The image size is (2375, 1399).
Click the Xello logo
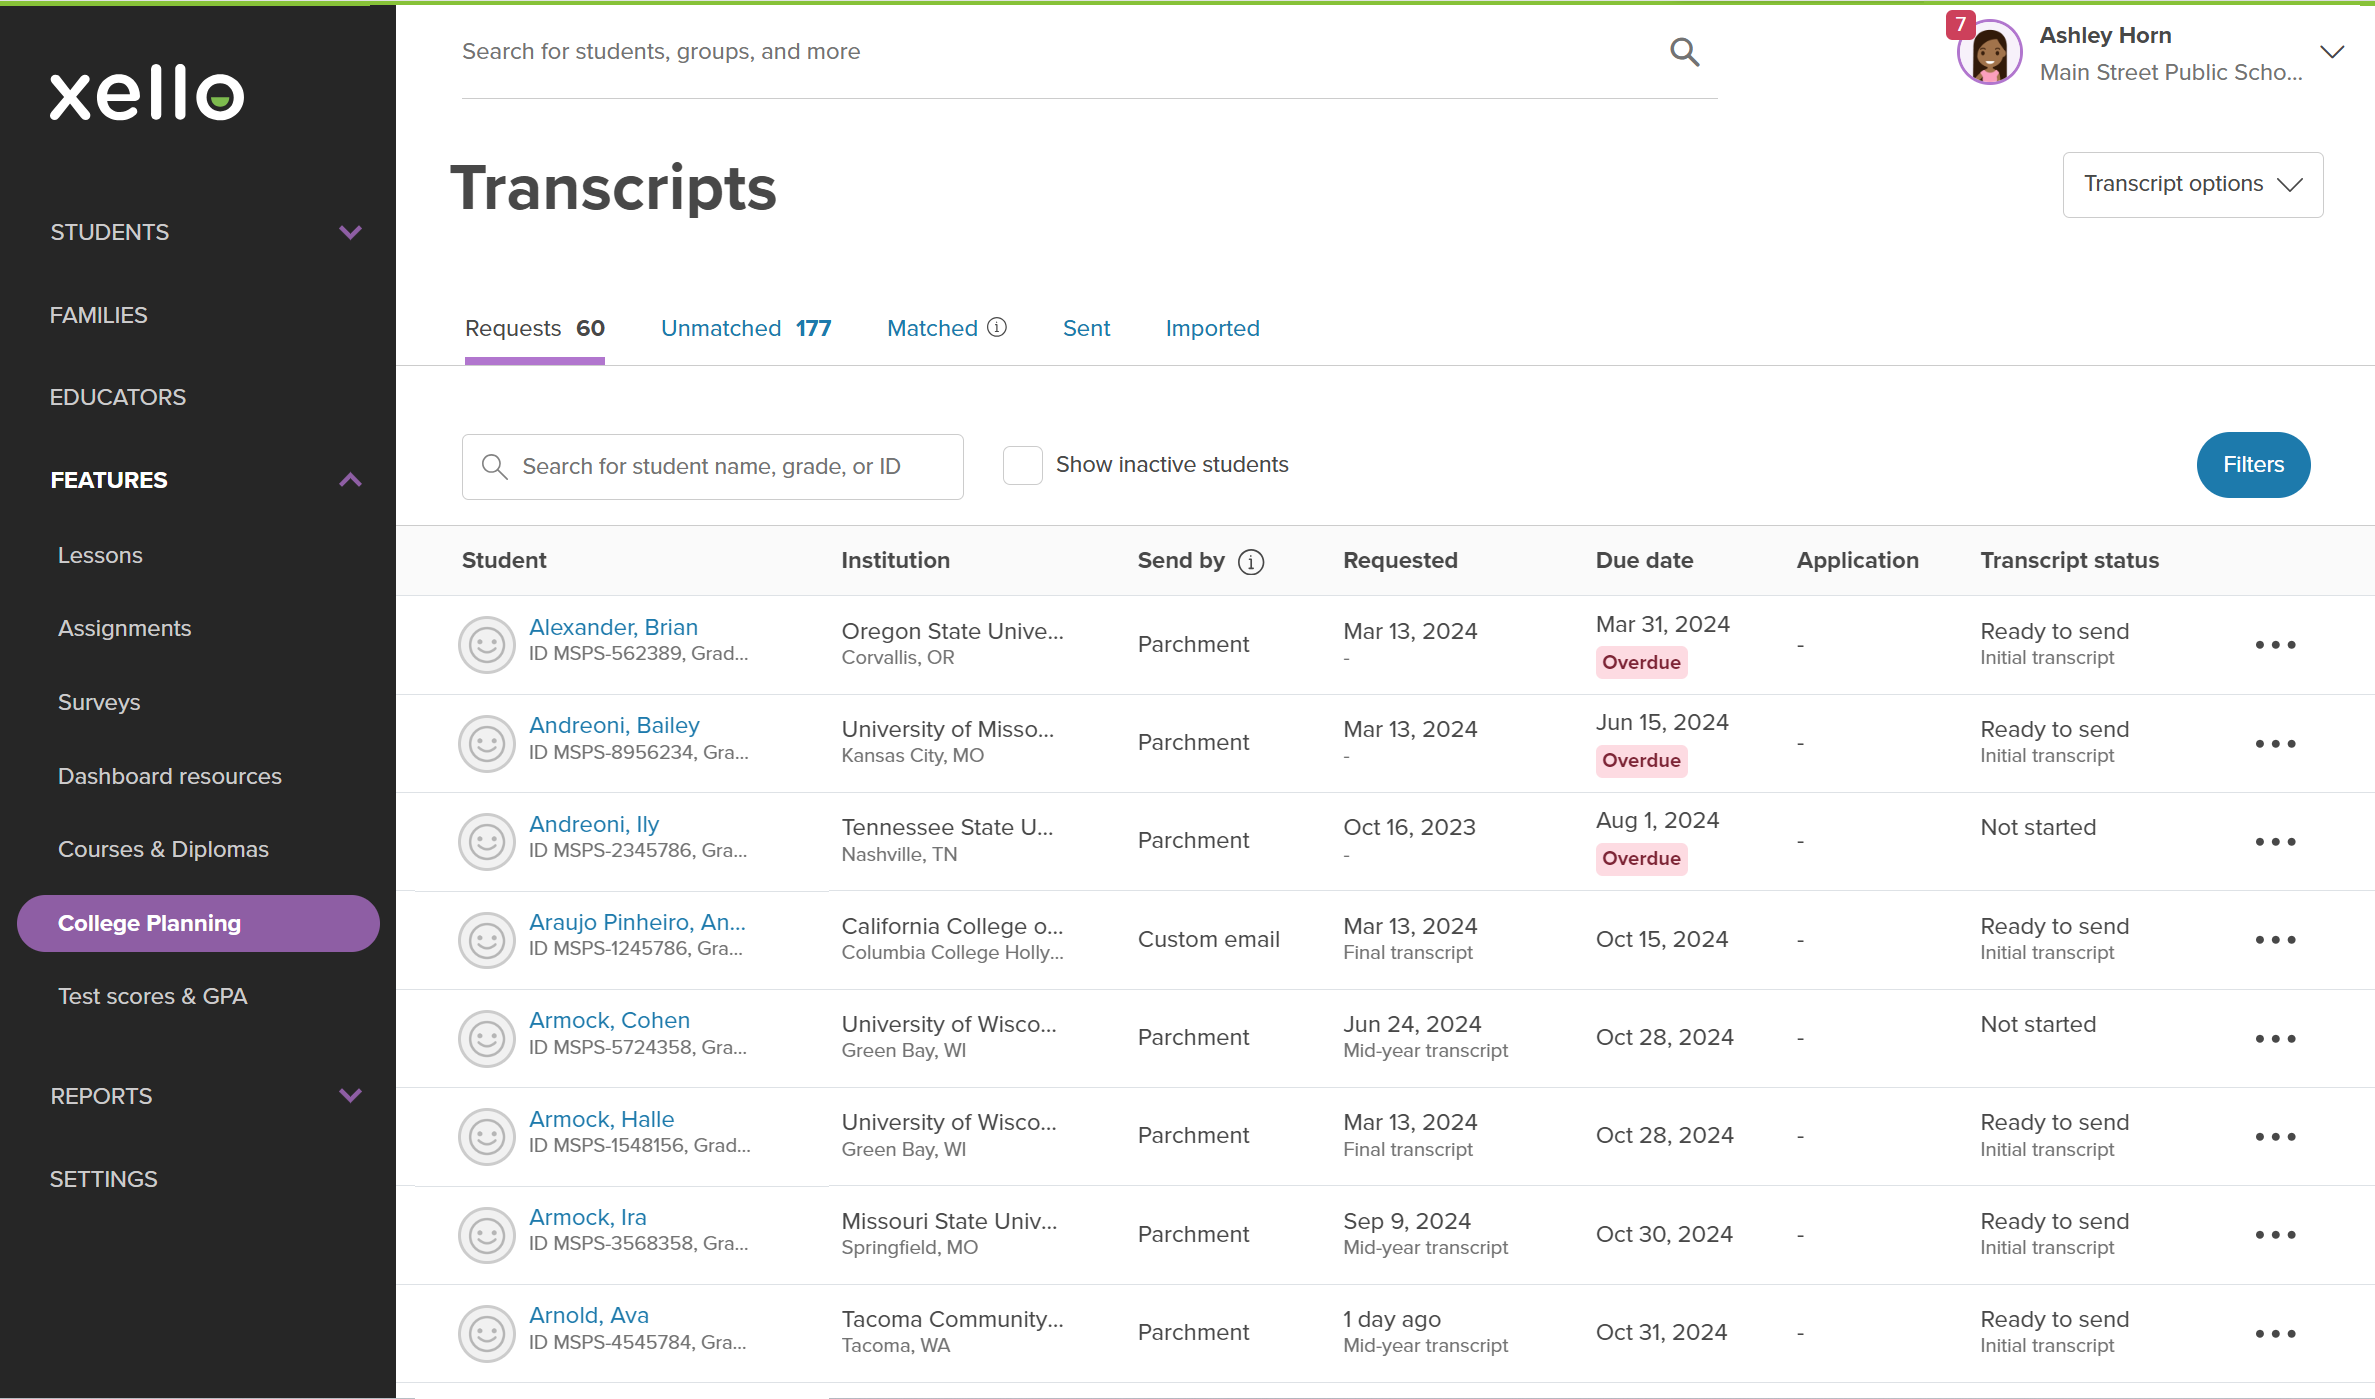pyautogui.click(x=146, y=93)
